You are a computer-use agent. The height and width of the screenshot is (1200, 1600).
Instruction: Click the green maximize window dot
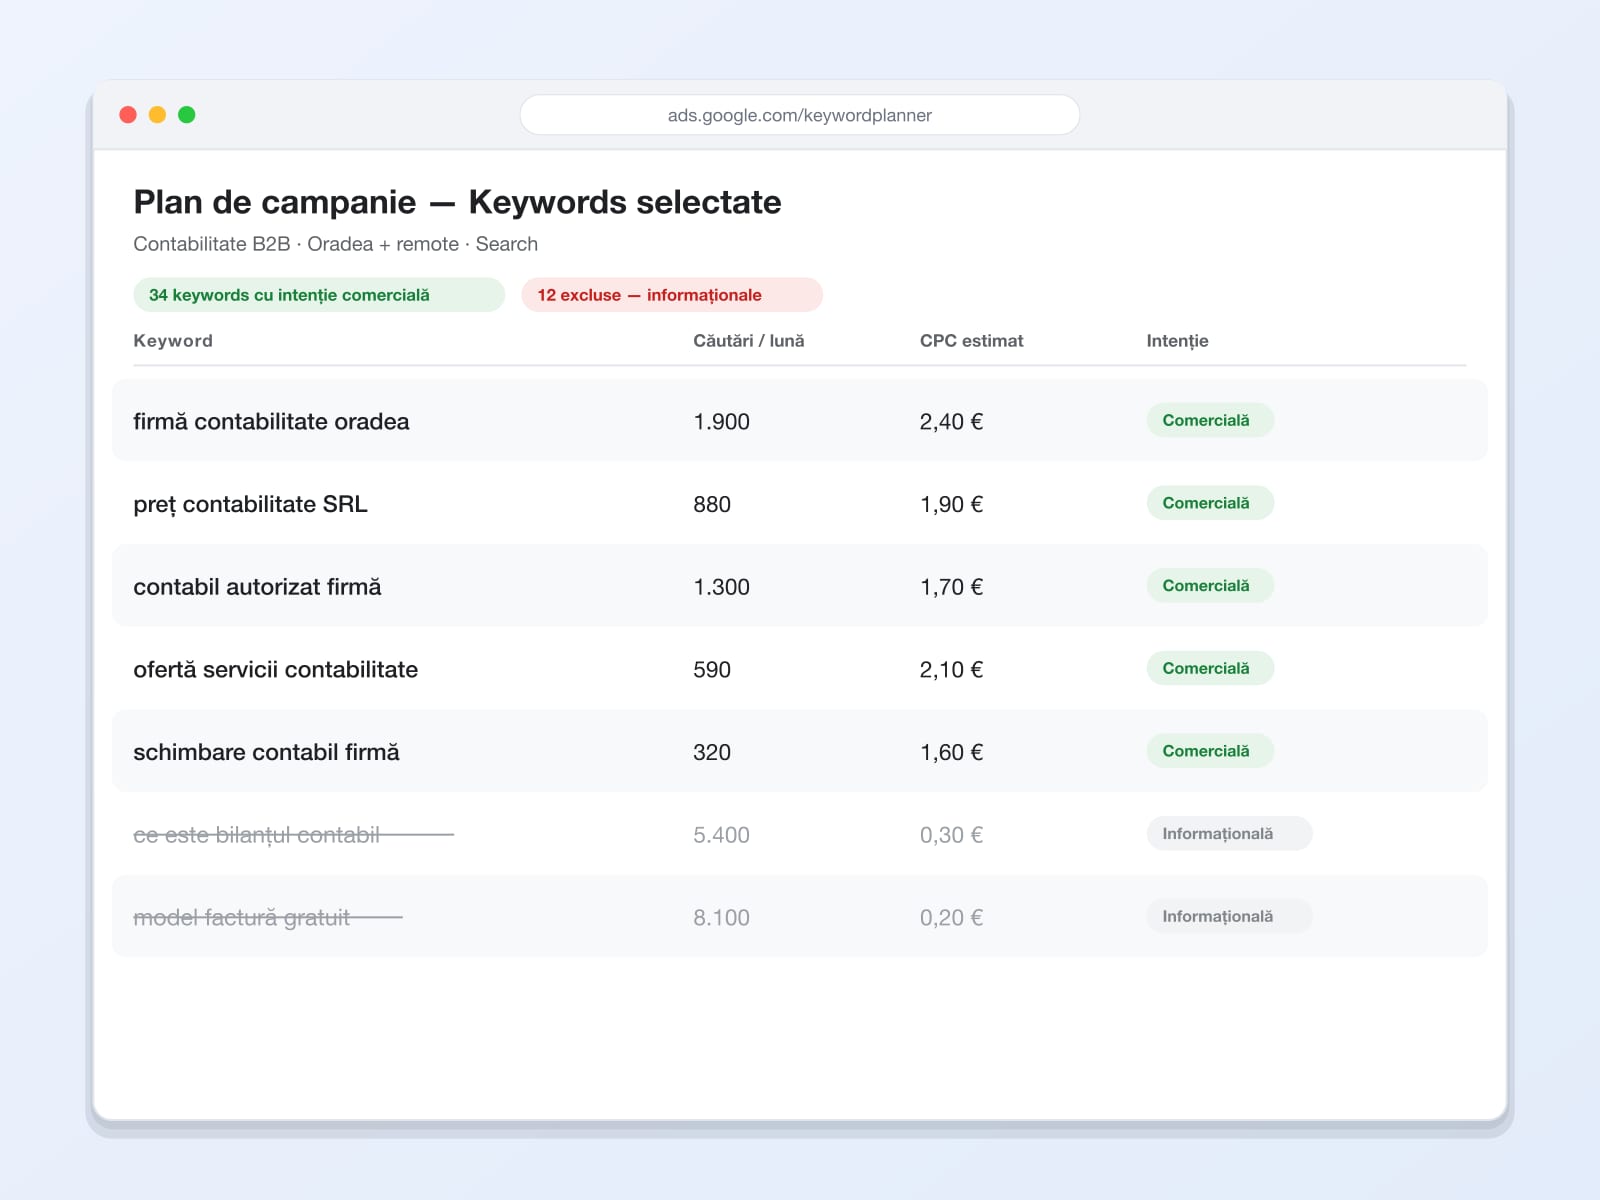[x=186, y=115]
